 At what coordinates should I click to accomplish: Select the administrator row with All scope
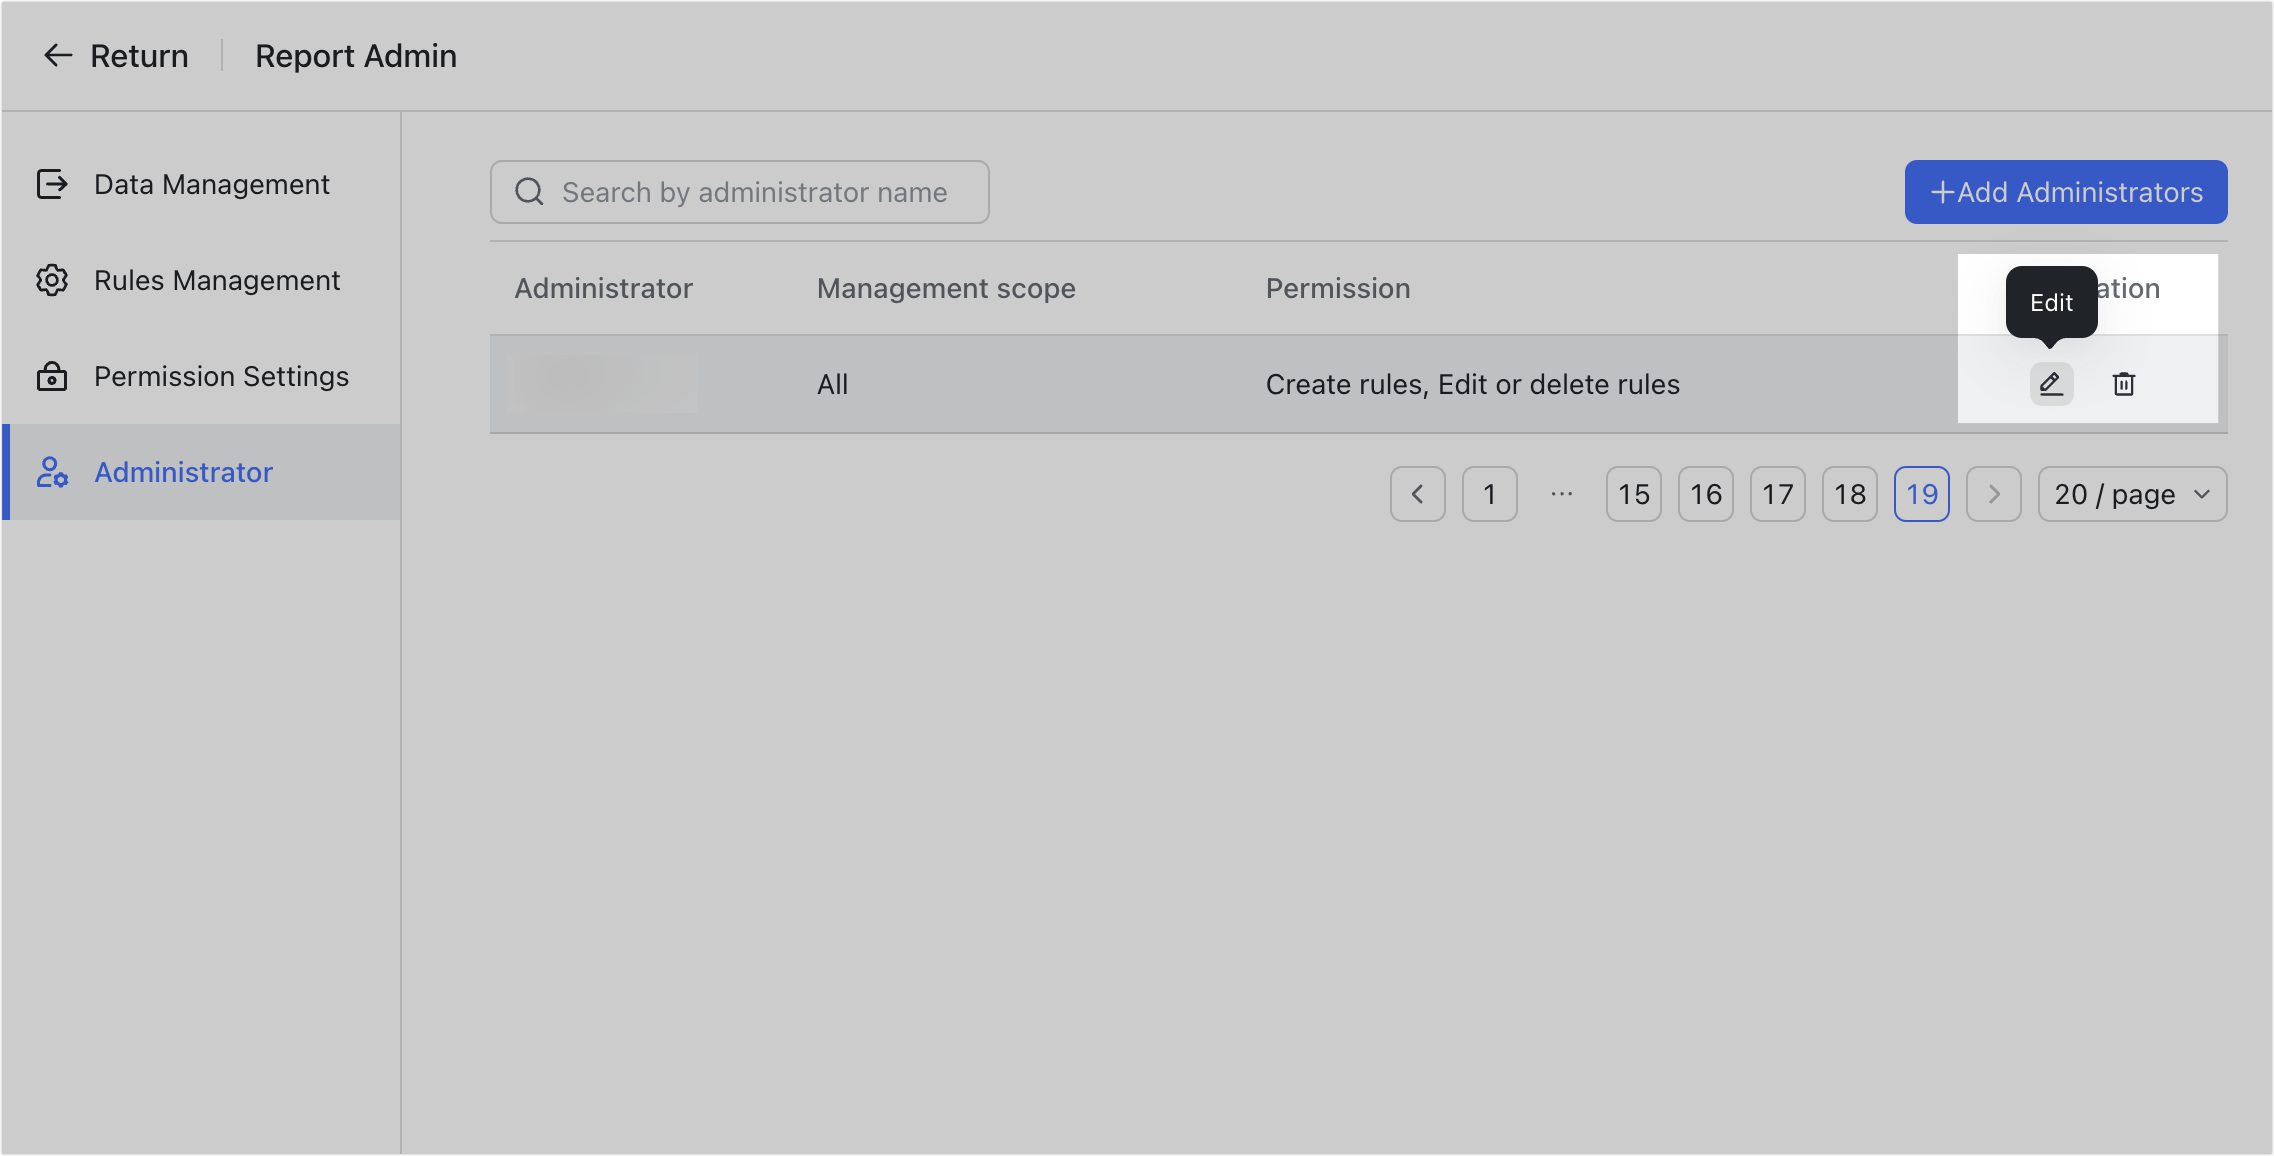coord(1100,383)
